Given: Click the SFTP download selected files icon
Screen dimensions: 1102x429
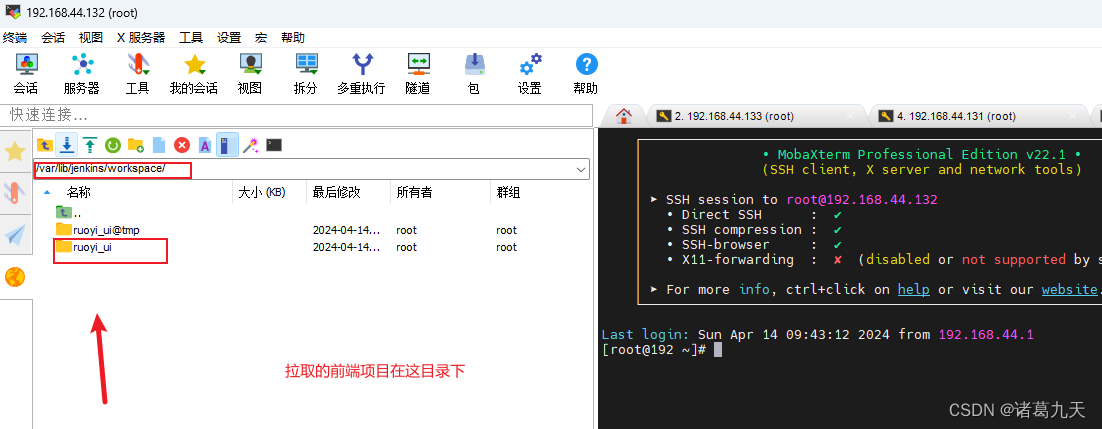Looking at the screenshot, I should [x=67, y=145].
